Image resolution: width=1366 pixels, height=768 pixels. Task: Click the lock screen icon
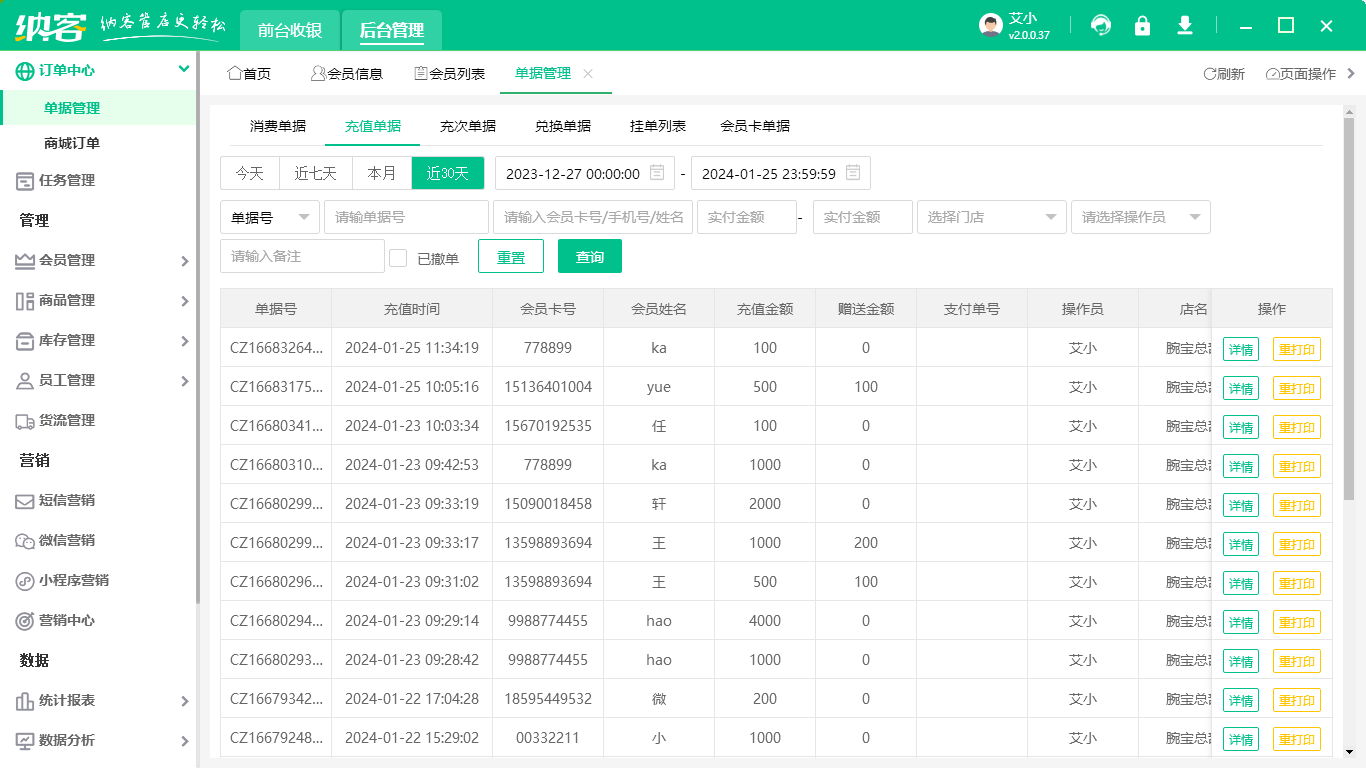tap(1142, 26)
